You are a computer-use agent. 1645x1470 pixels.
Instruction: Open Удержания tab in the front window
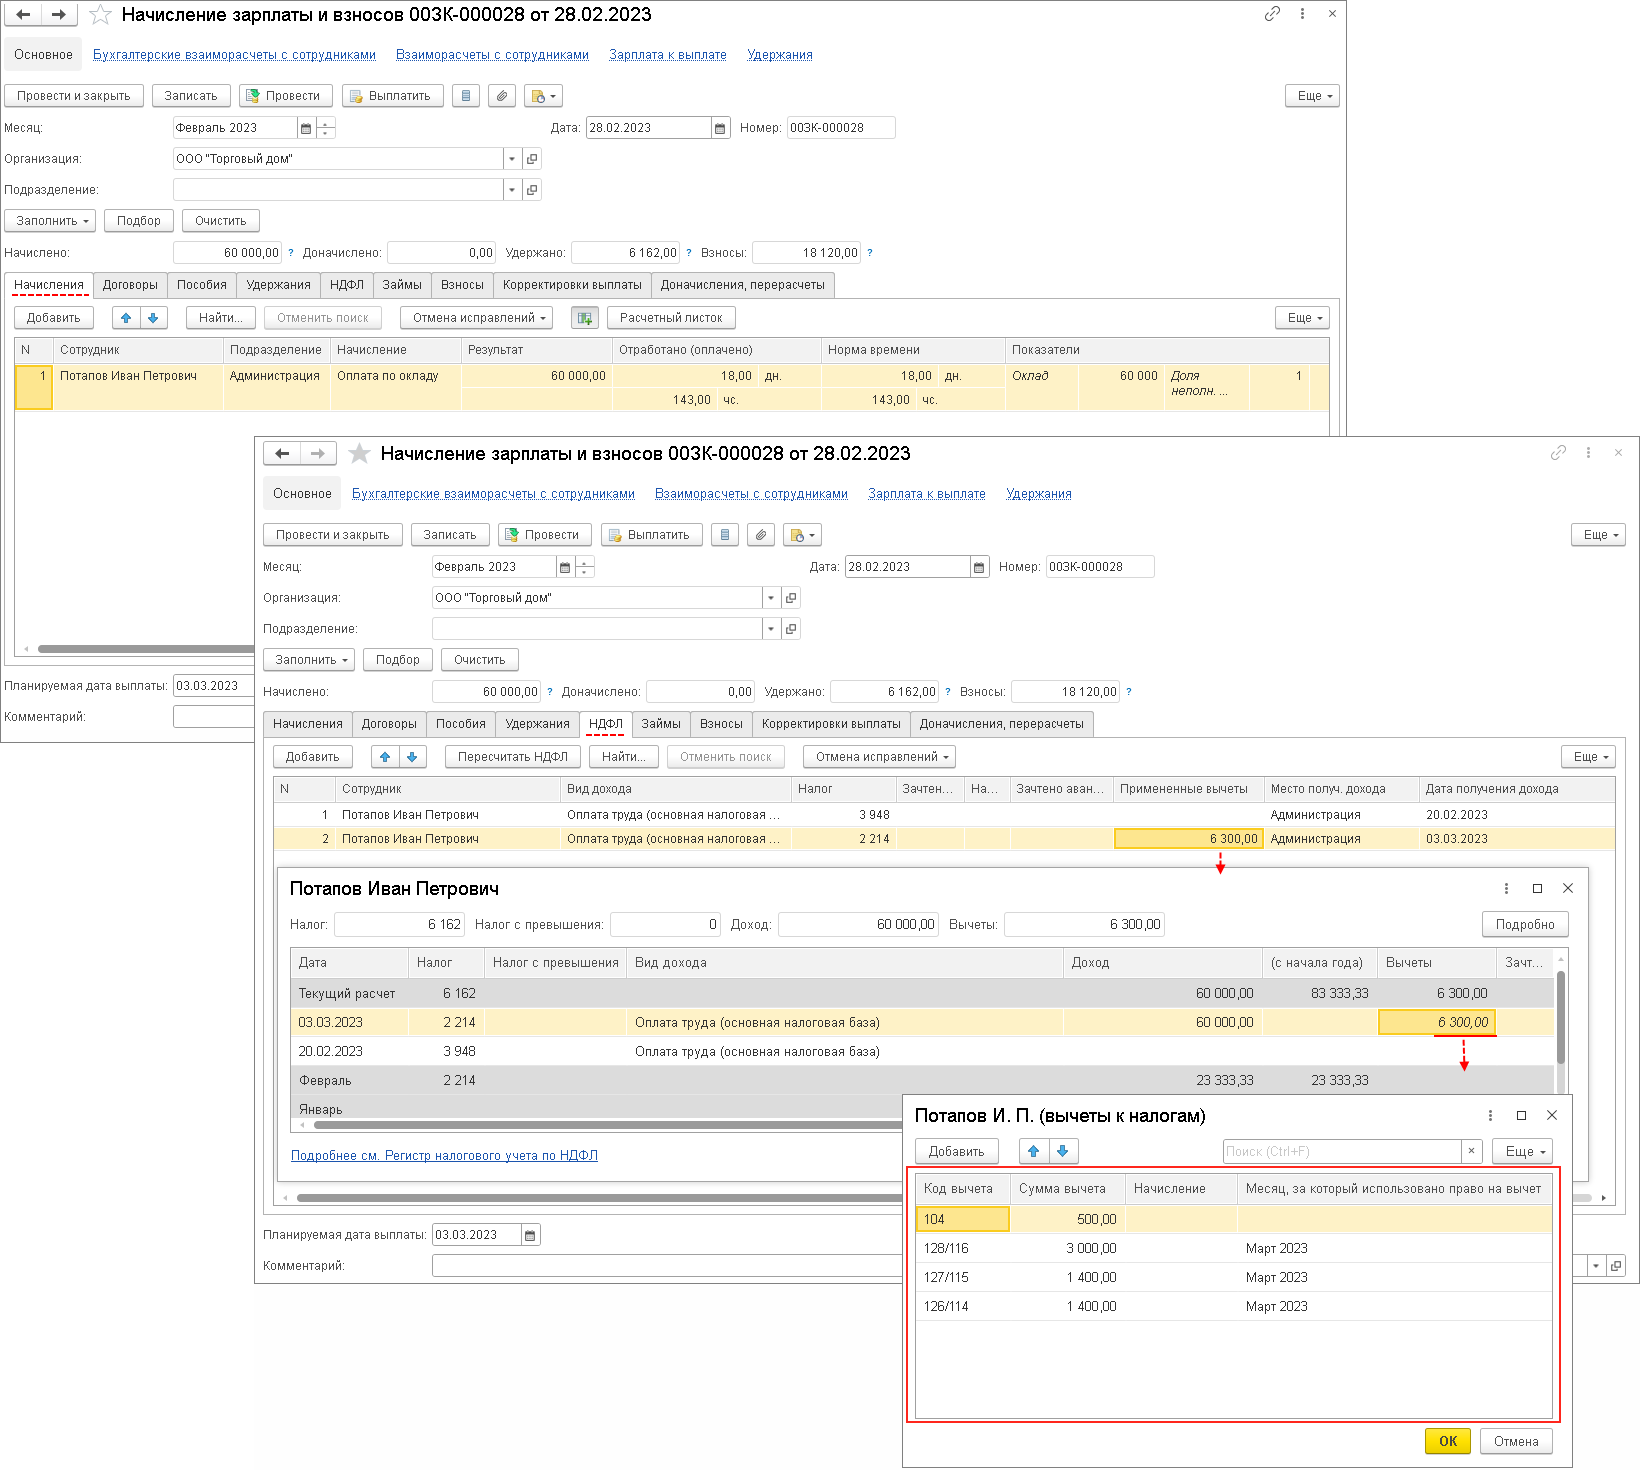(x=537, y=724)
